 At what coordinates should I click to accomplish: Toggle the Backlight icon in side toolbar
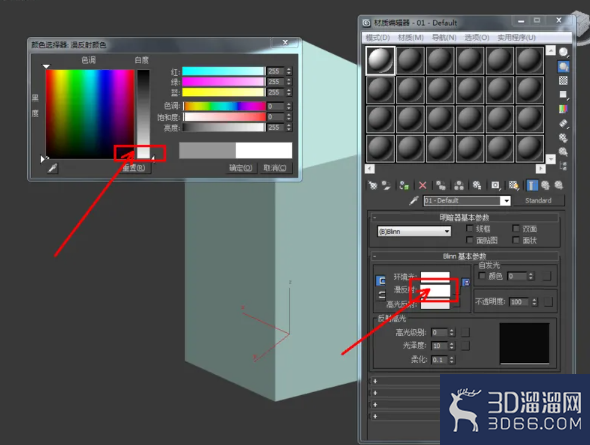(563, 67)
